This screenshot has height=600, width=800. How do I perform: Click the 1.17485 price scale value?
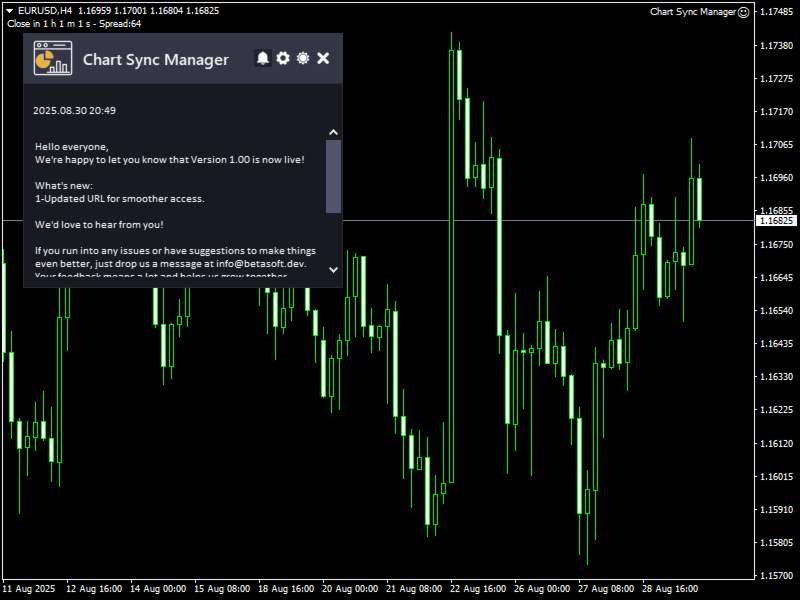tap(777, 12)
